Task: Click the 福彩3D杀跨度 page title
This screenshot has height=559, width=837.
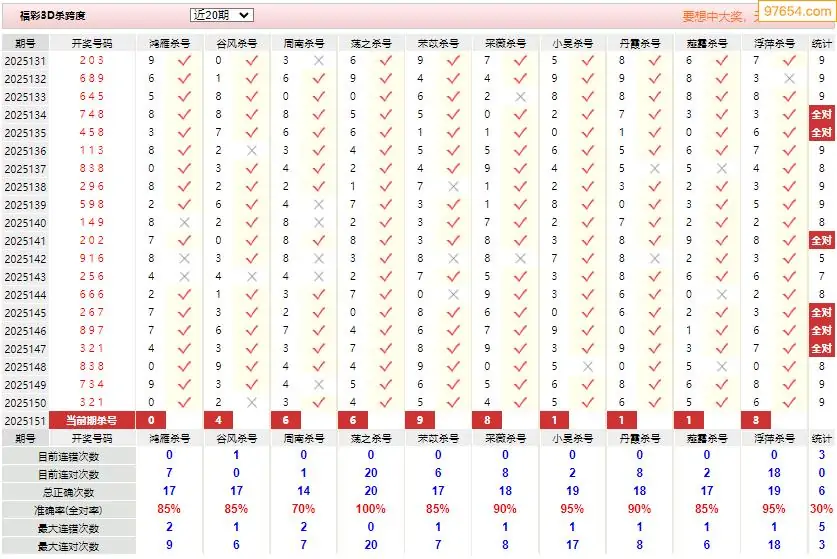Action: [x=52, y=15]
